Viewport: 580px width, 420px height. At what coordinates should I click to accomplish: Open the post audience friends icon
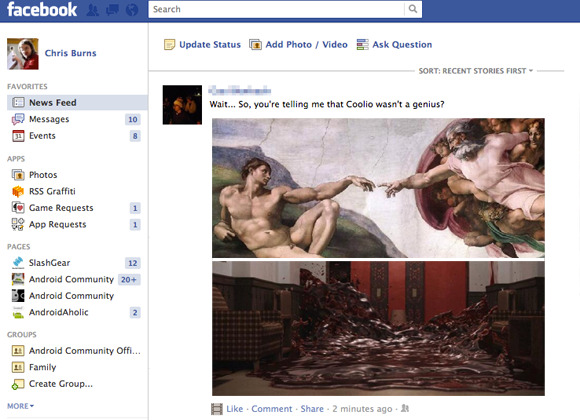pyautogui.click(x=405, y=408)
